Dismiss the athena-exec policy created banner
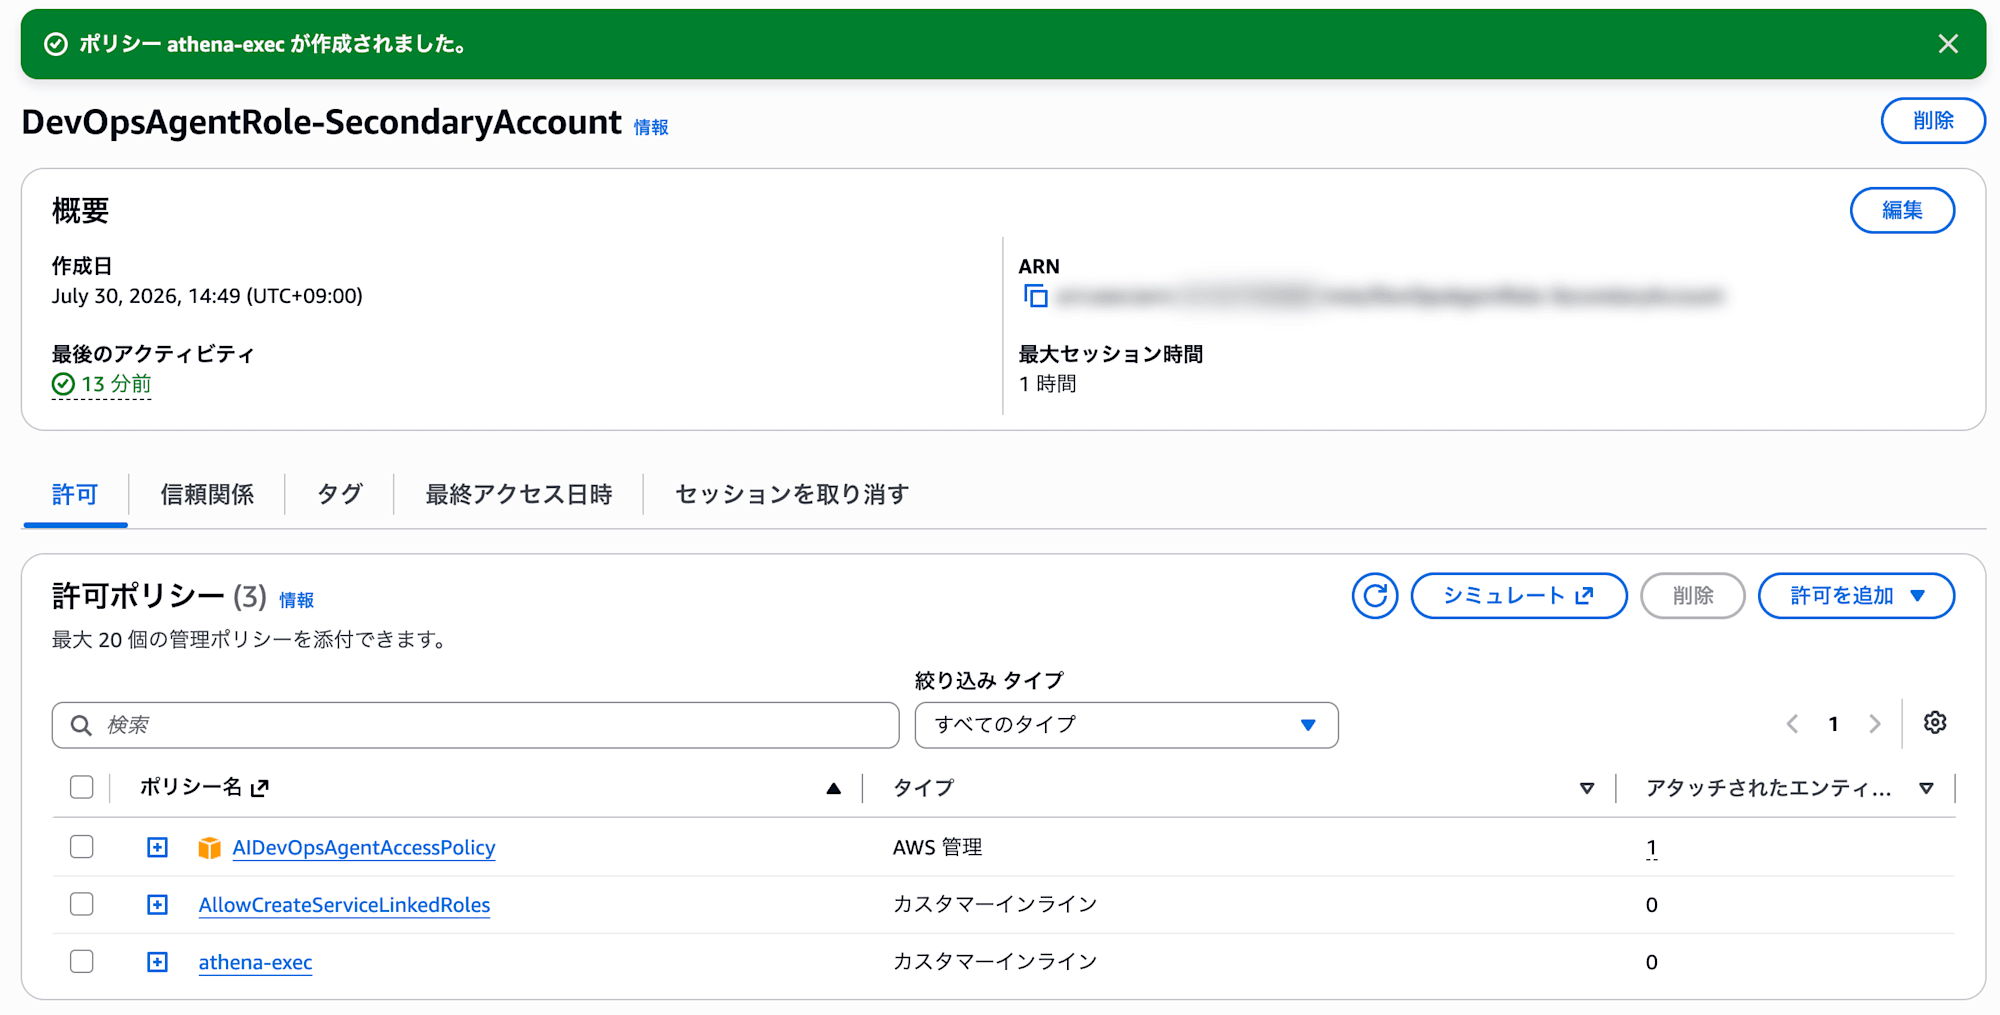Image resolution: width=2000 pixels, height=1015 pixels. point(1947,44)
